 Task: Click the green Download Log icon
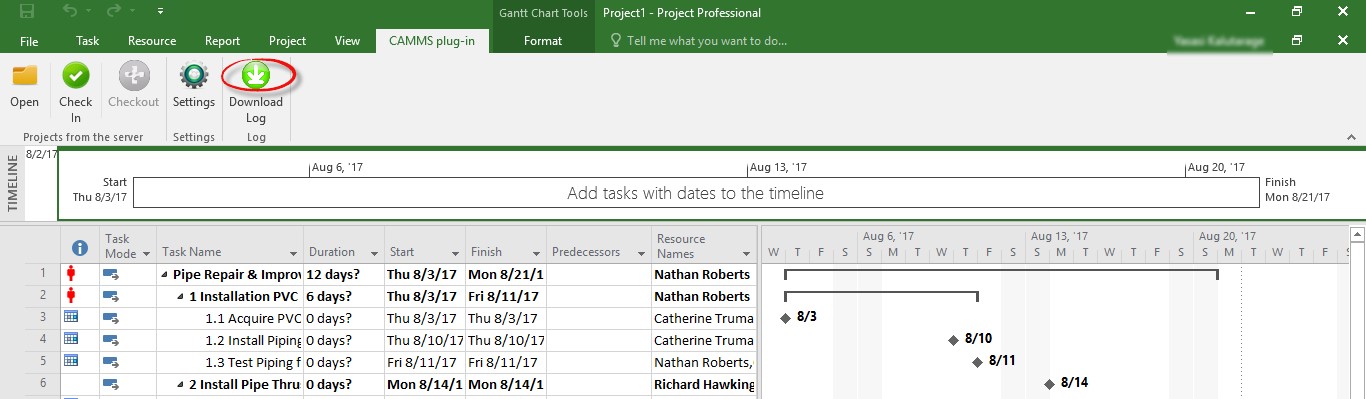[256, 75]
